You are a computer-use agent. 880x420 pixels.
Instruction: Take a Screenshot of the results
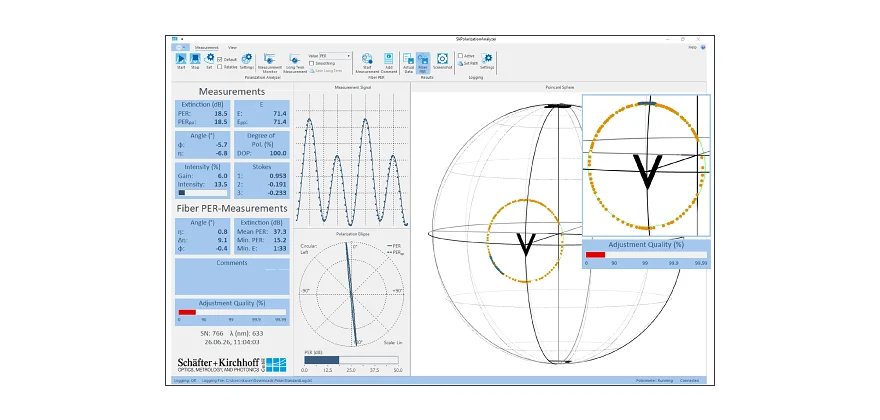442,61
